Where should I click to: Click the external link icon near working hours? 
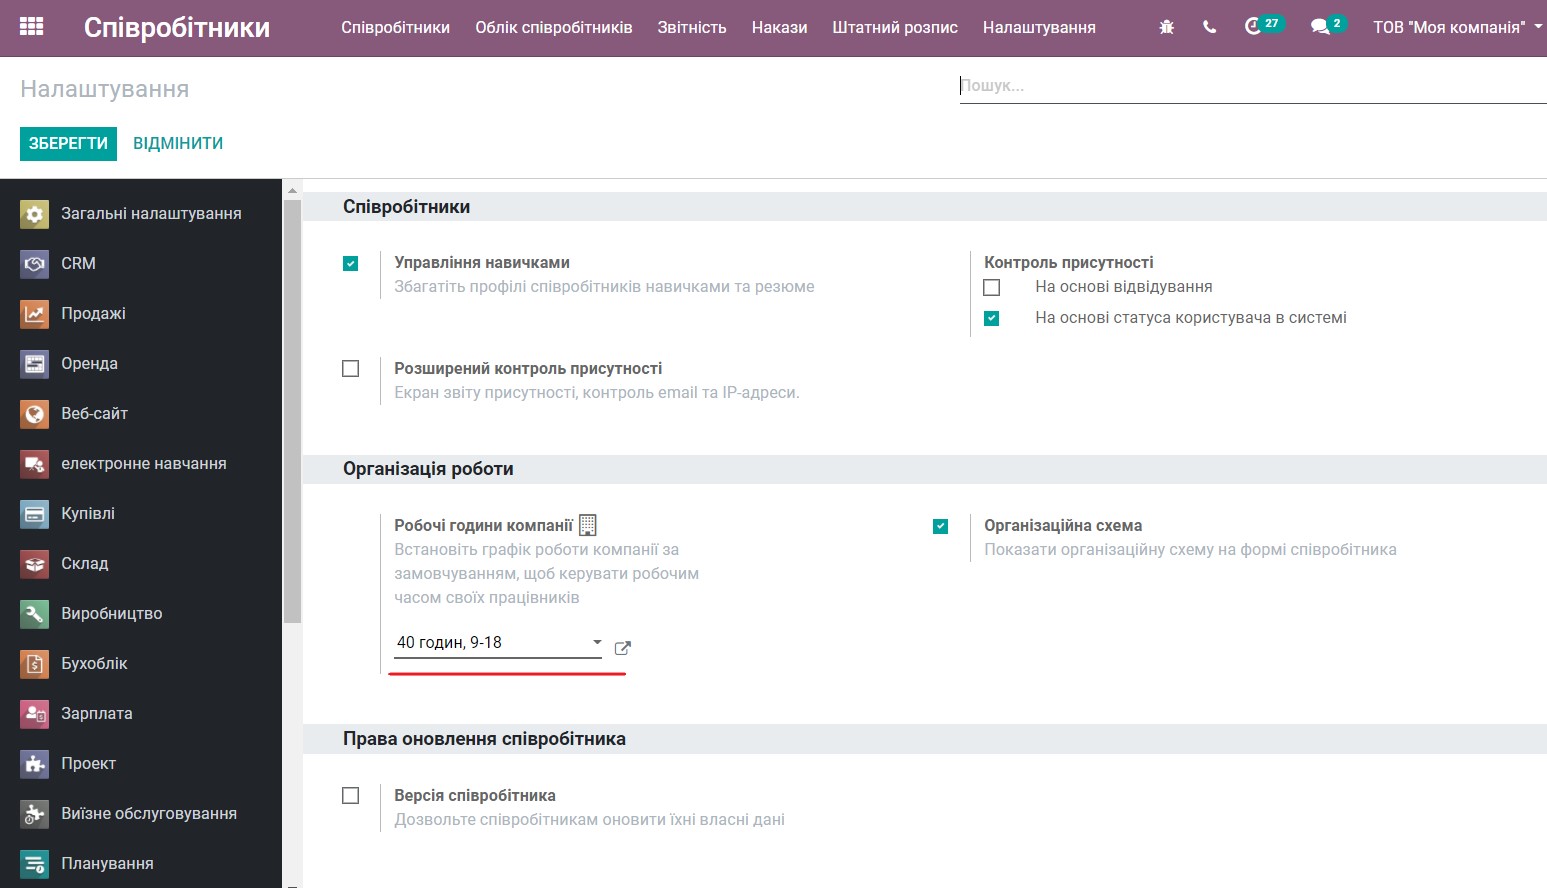(x=622, y=648)
